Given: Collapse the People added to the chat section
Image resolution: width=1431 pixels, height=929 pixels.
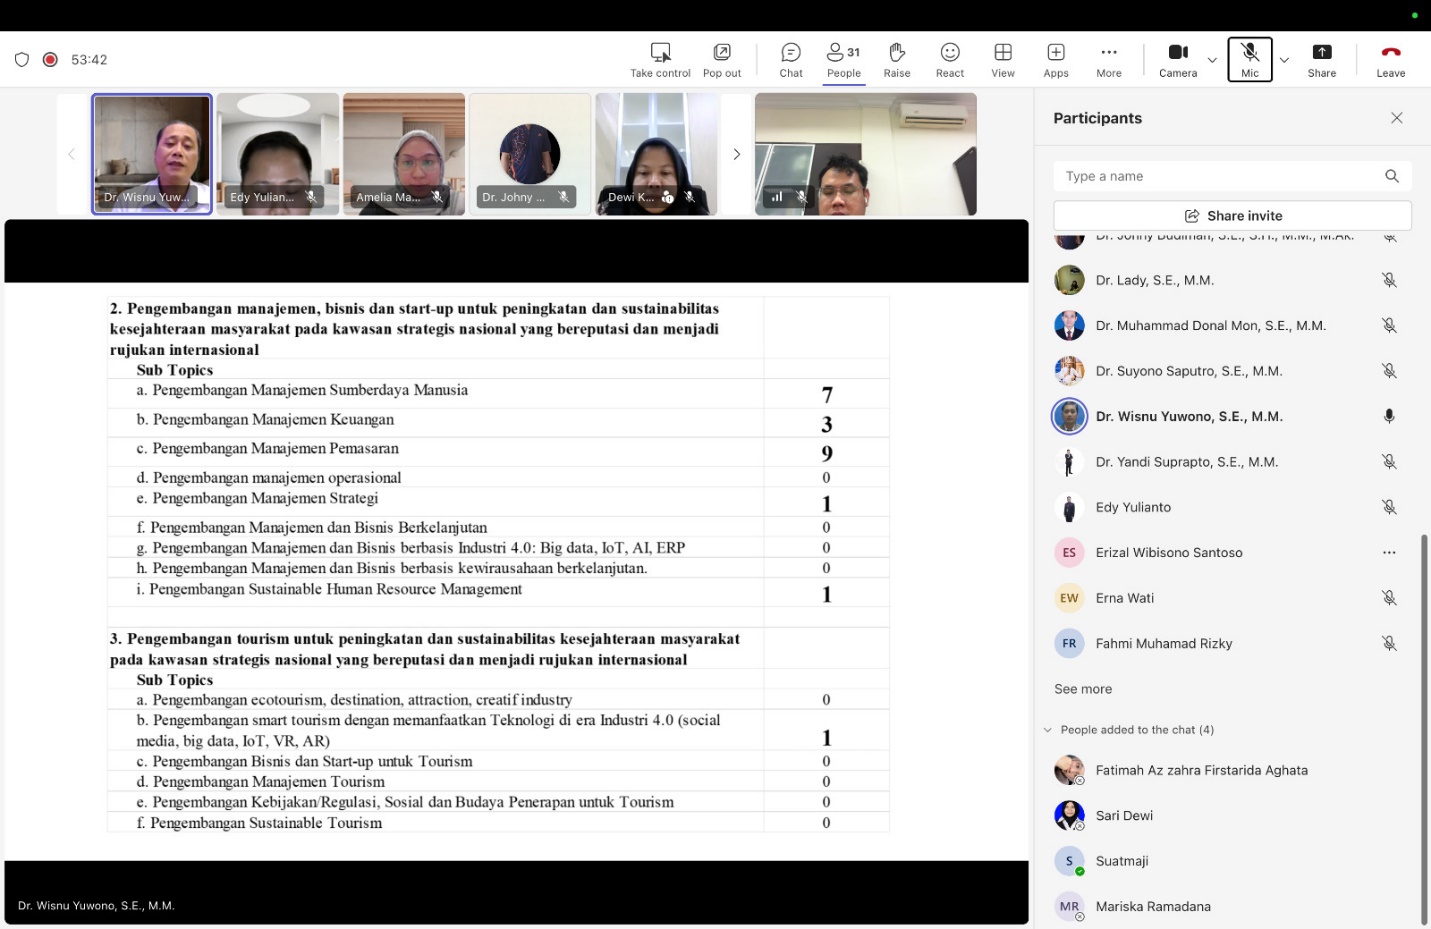Looking at the screenshot, I should coord(1047,729).
